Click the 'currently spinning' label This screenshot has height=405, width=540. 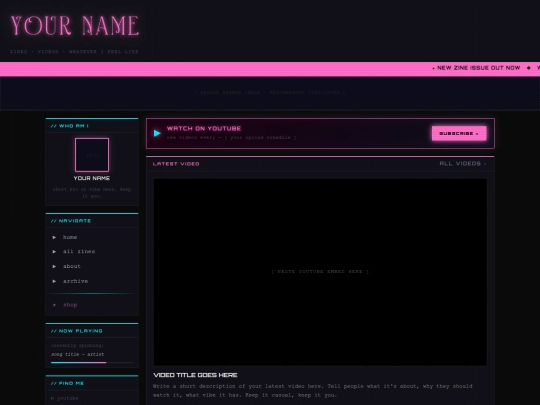pos(77,345)
